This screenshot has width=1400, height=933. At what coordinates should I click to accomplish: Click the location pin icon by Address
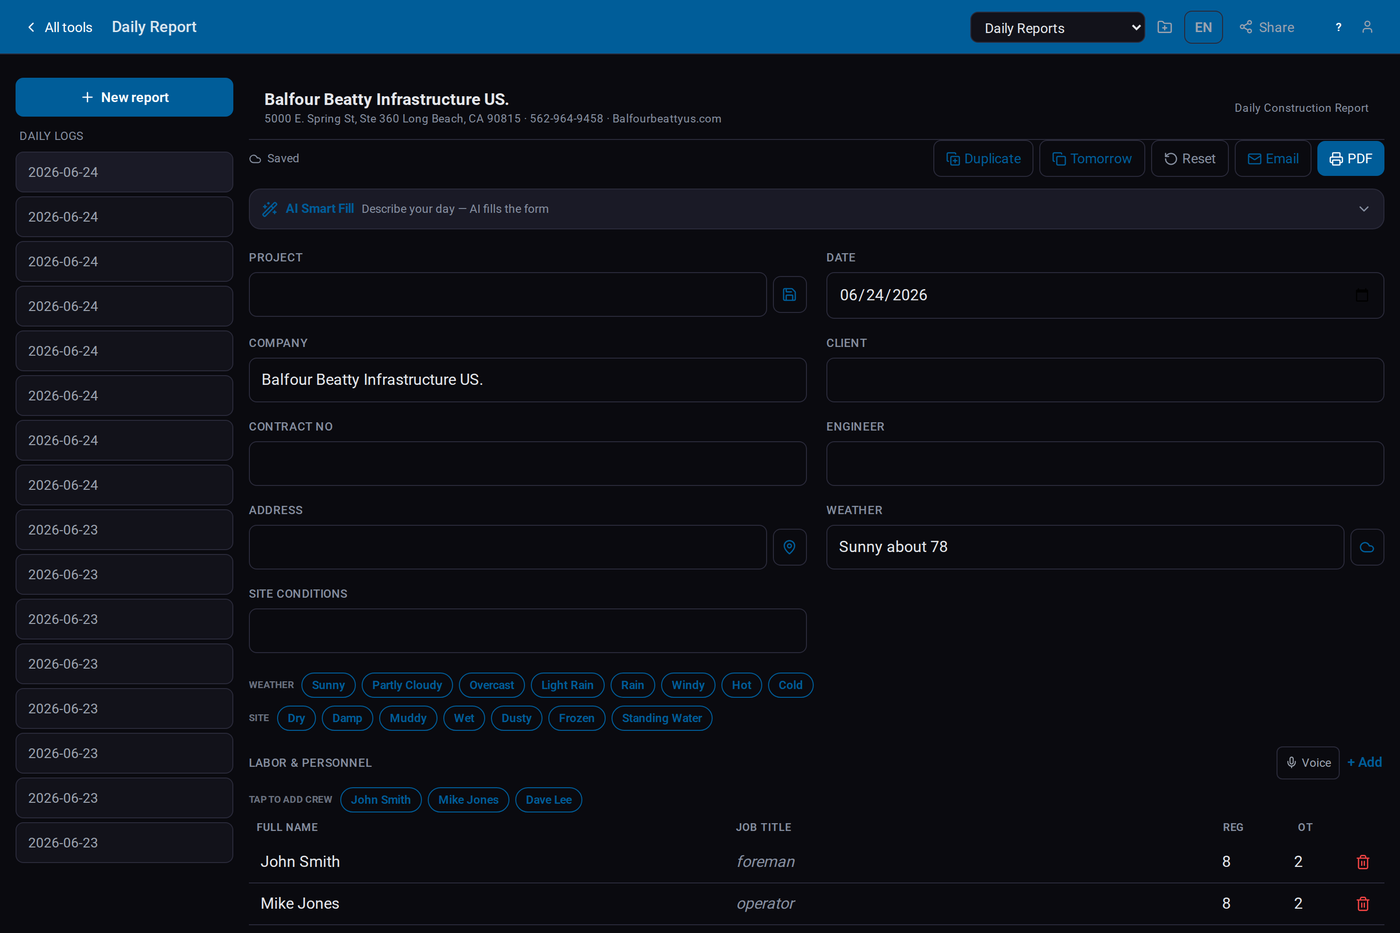point(790,547)
